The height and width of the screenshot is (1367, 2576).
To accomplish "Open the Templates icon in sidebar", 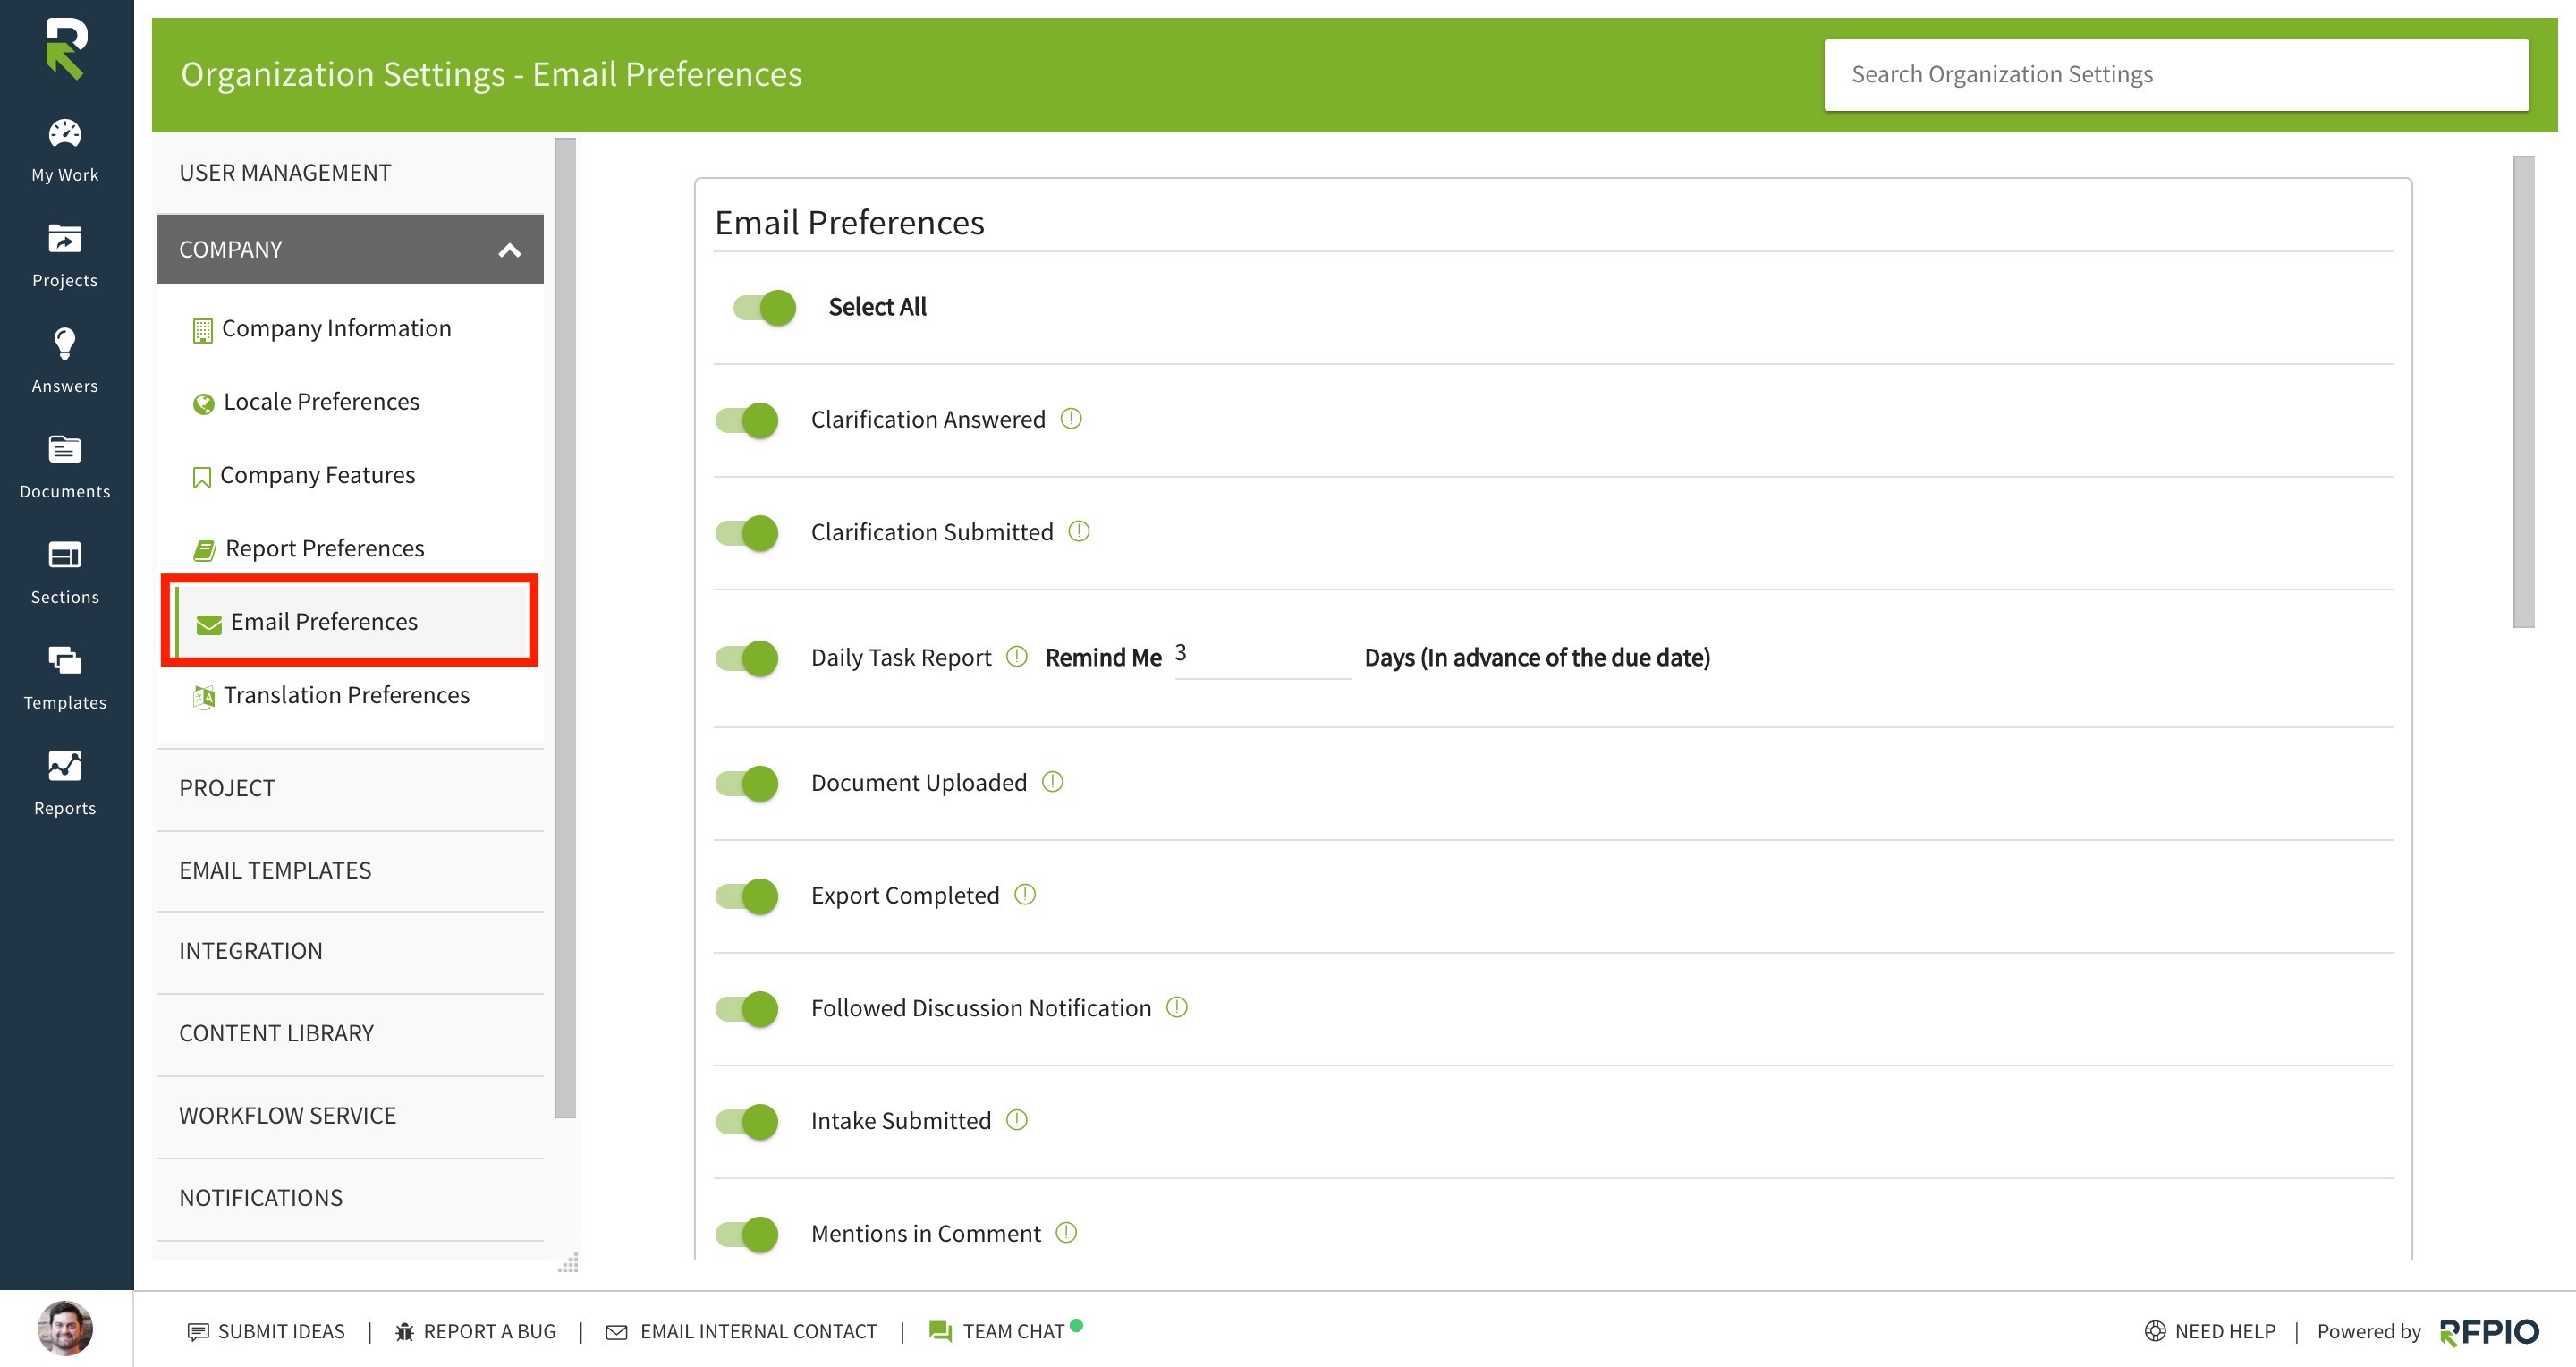I will click(x=65, y=660).
